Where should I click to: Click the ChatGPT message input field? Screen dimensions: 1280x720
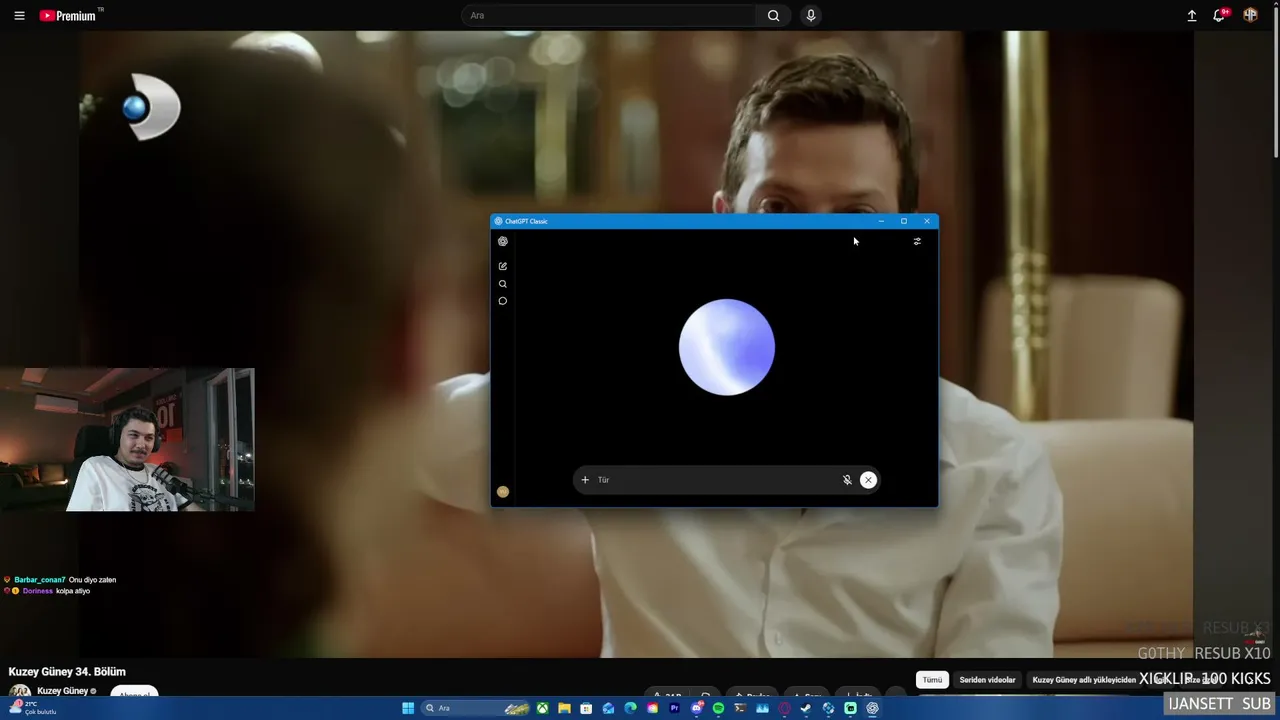click(716, 480)
